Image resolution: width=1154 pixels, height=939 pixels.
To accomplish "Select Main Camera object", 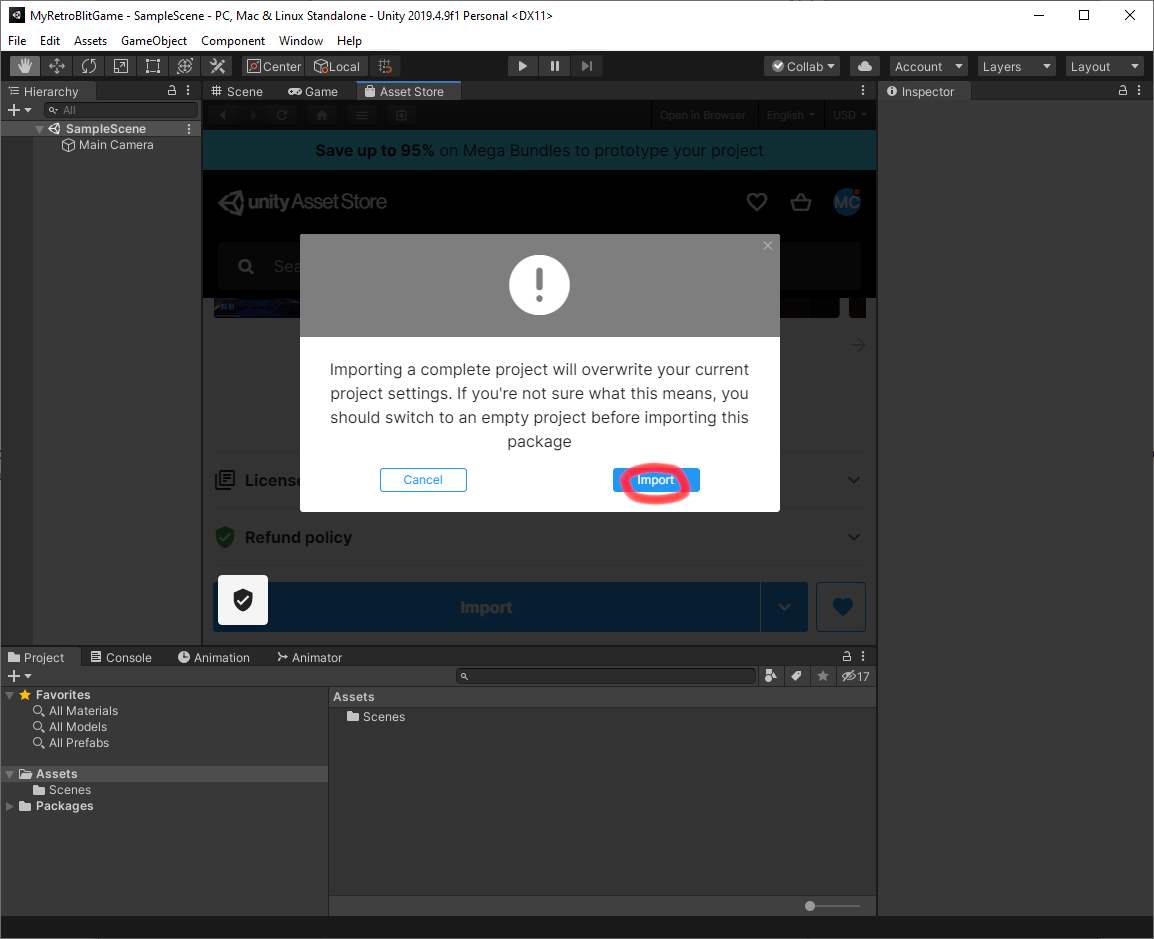I will tap(108, 145).
